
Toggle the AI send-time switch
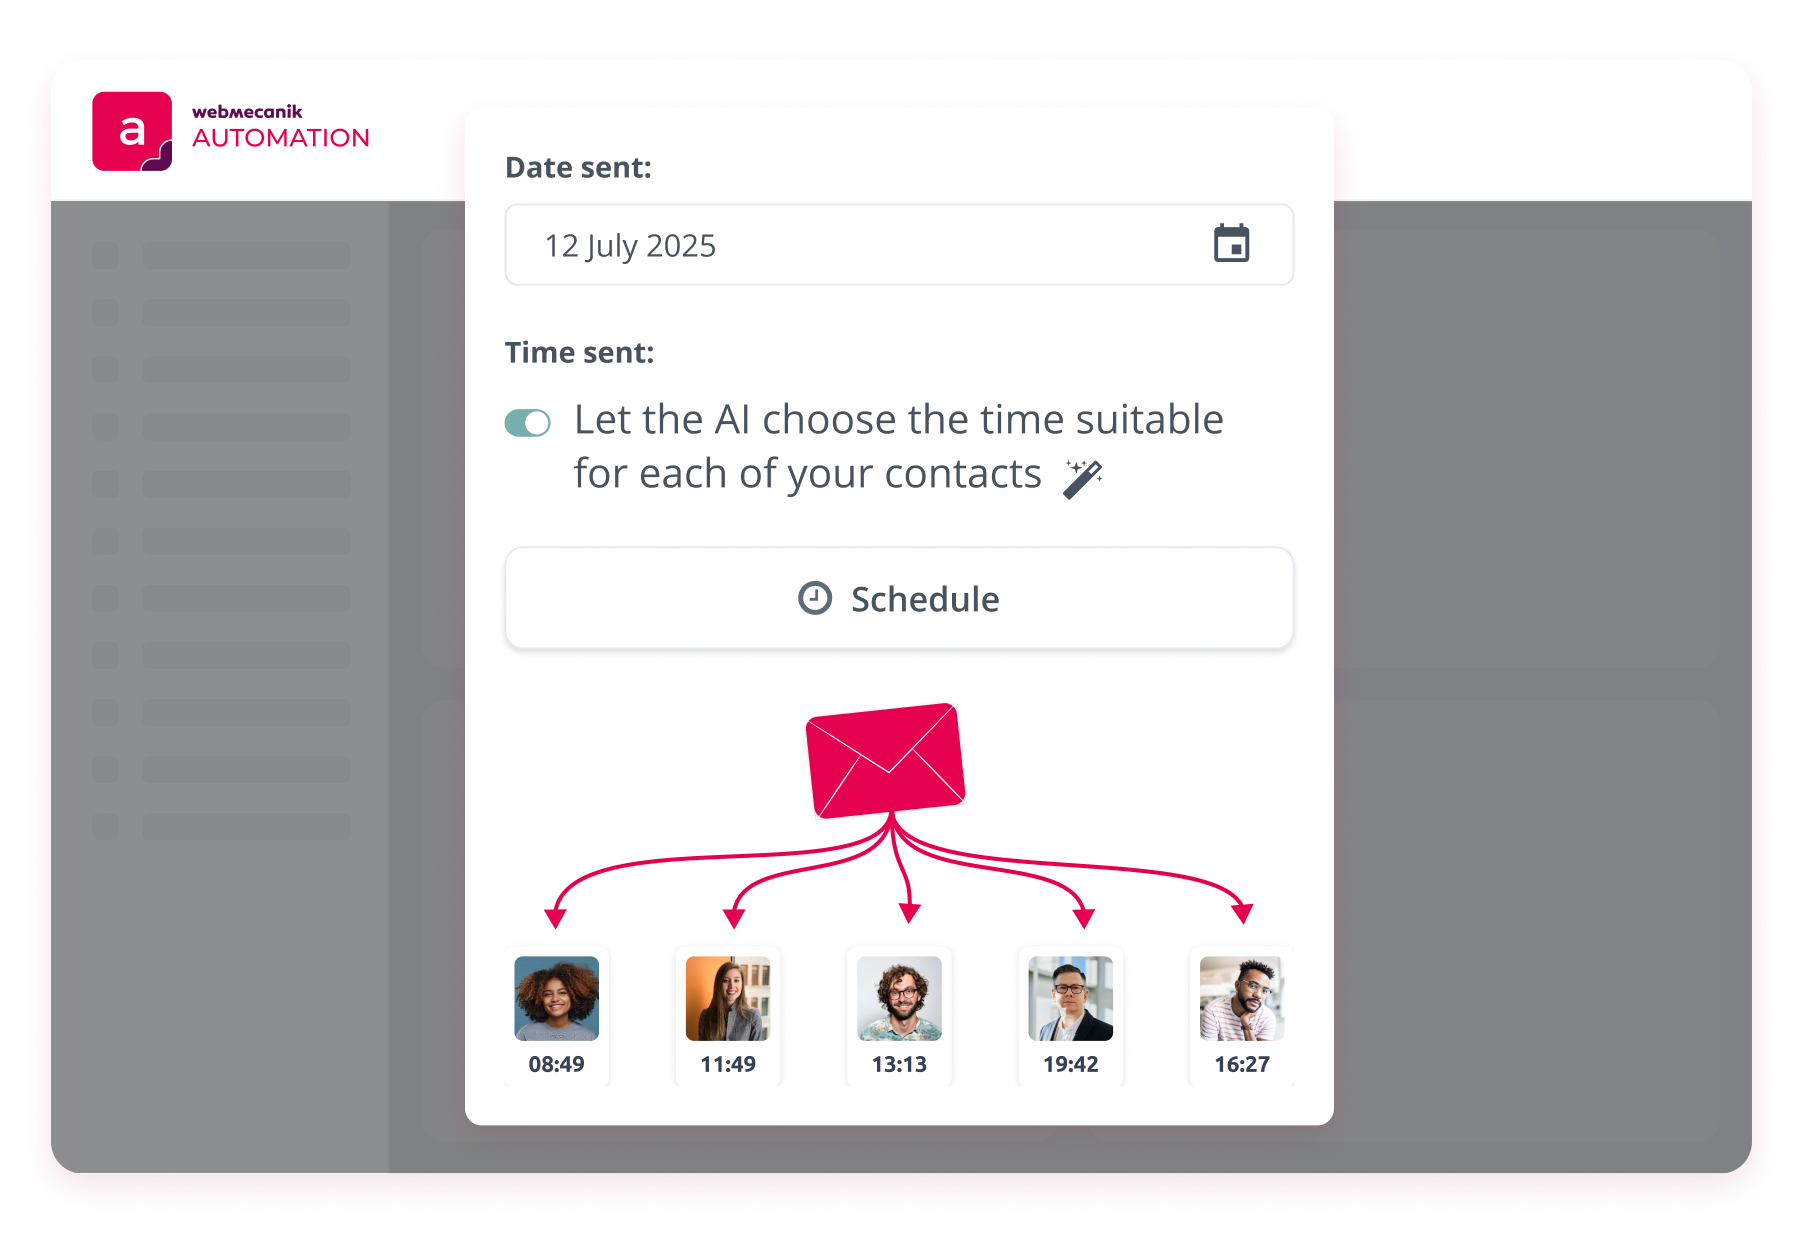click(x=528, y=423)
